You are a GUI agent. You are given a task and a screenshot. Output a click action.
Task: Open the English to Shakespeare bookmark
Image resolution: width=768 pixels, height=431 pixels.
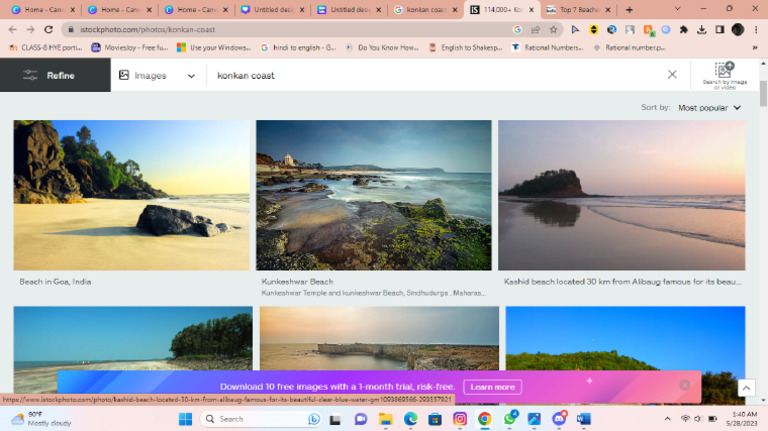(x=466, y=48)
